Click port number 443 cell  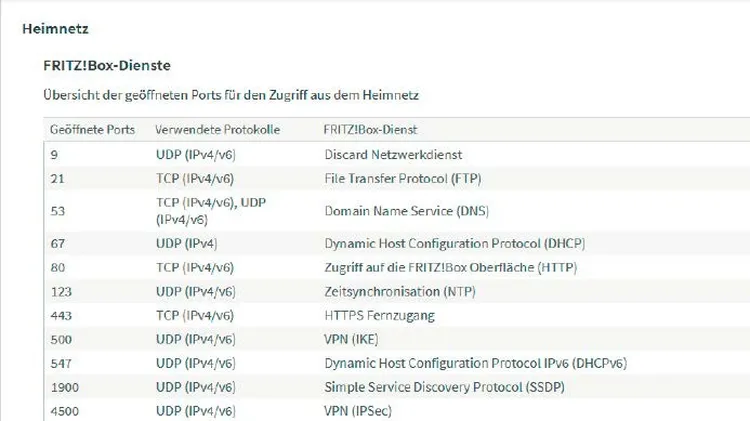(61, 316)
